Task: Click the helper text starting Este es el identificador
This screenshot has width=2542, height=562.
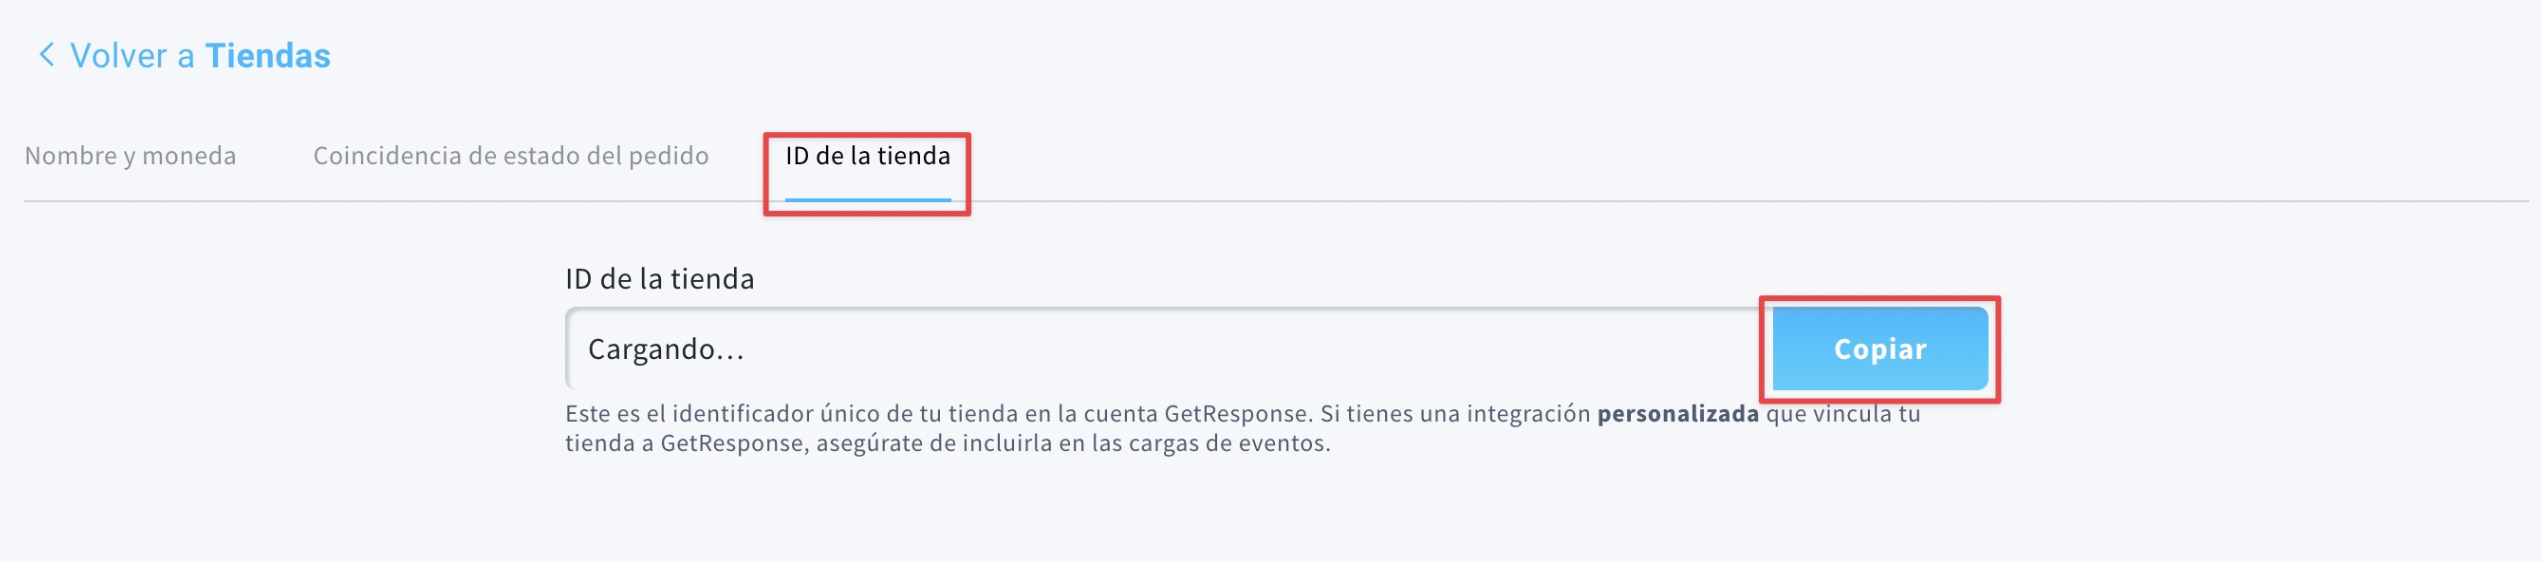Action: (1243, 428)
